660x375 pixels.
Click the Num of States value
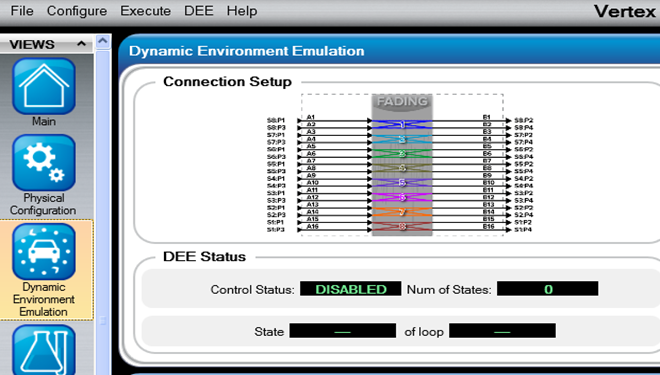548,289
